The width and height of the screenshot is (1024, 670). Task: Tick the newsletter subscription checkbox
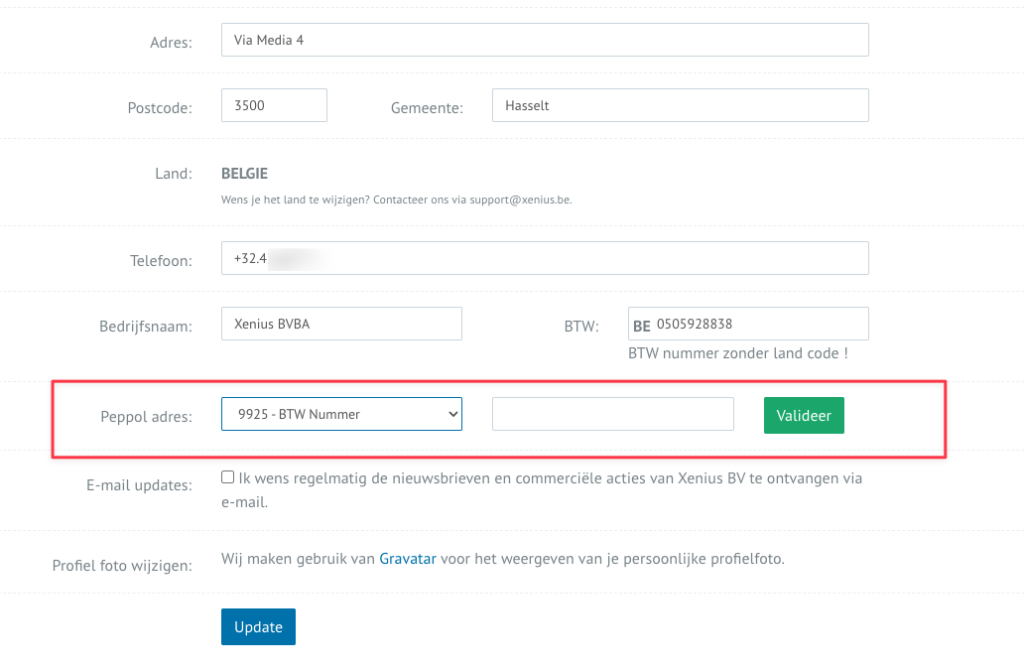228,478
